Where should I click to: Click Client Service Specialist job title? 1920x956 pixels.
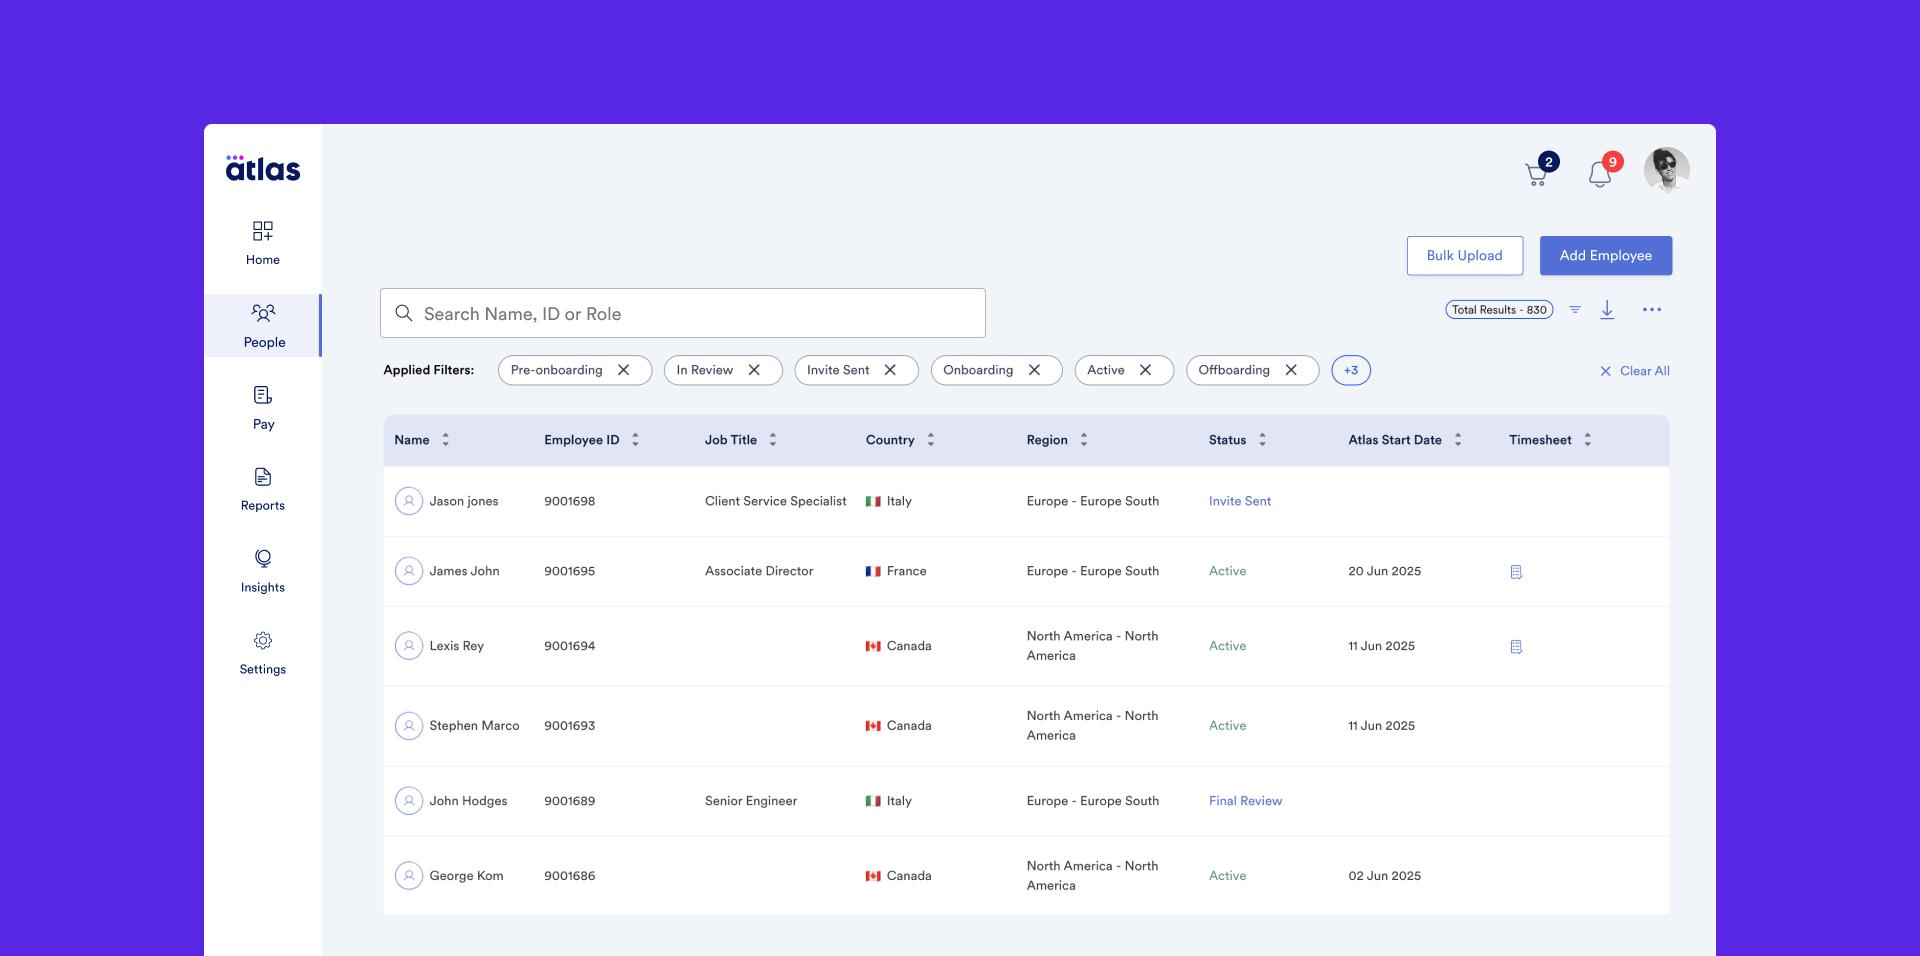[775, 501]
